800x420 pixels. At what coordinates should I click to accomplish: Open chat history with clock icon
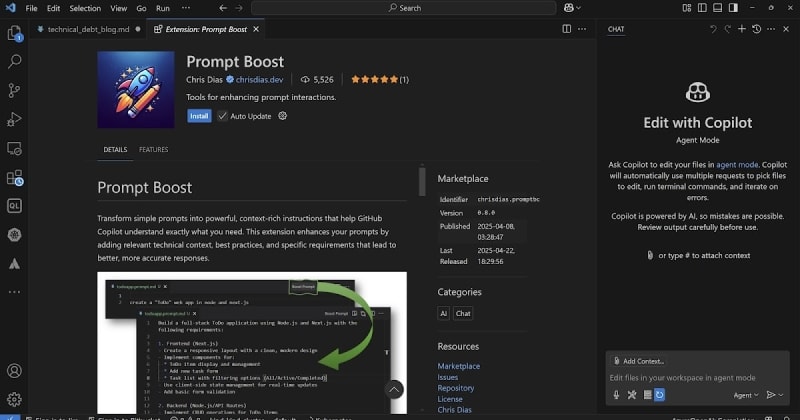click(756, 29)
